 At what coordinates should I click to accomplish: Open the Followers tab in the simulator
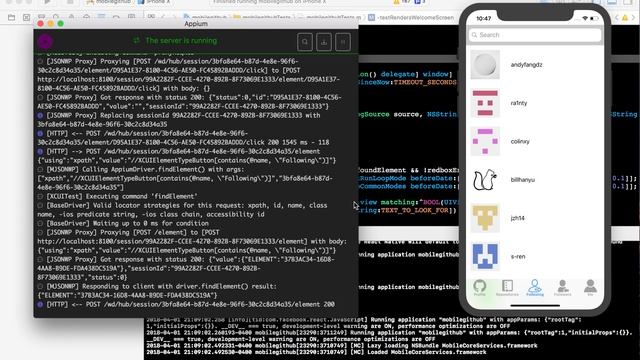(x=562, y=288)
